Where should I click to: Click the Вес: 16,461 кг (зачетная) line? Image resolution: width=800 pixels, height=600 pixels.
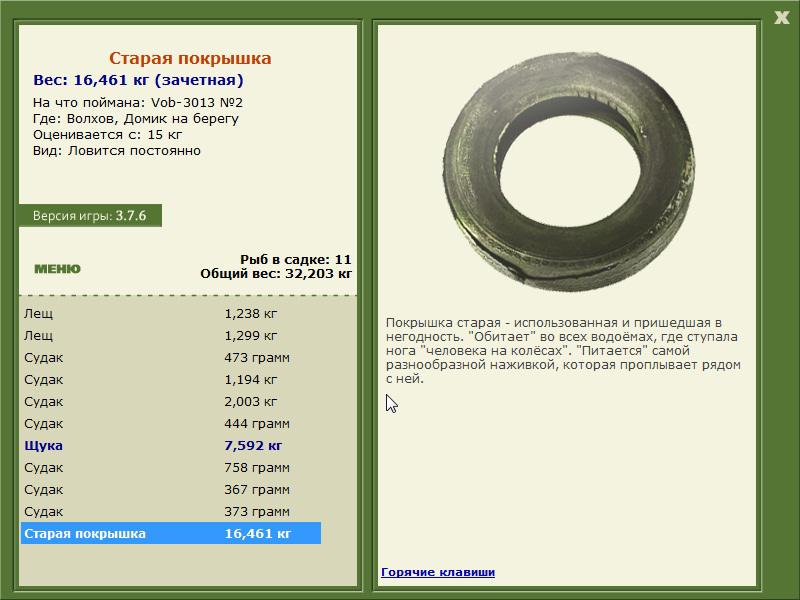coord(138,80)
